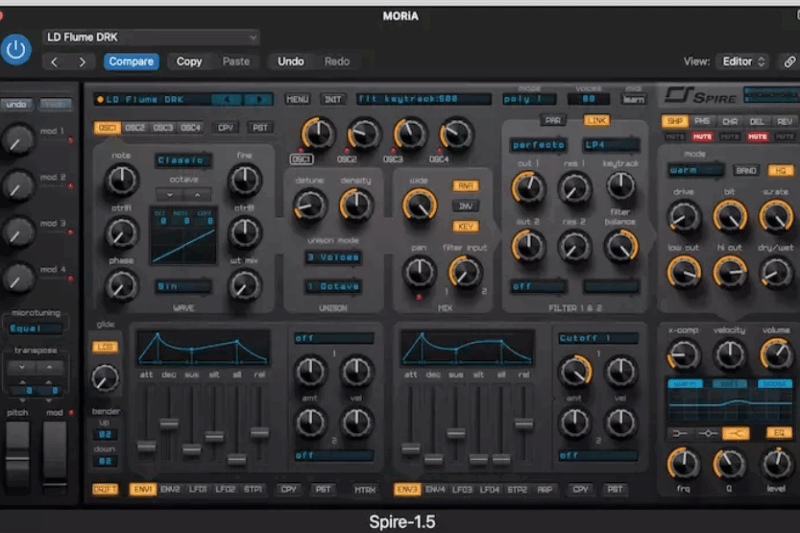Switch to the ENV2 tab
The height and width of the screenshot is (533, 800).
(170, 490)
